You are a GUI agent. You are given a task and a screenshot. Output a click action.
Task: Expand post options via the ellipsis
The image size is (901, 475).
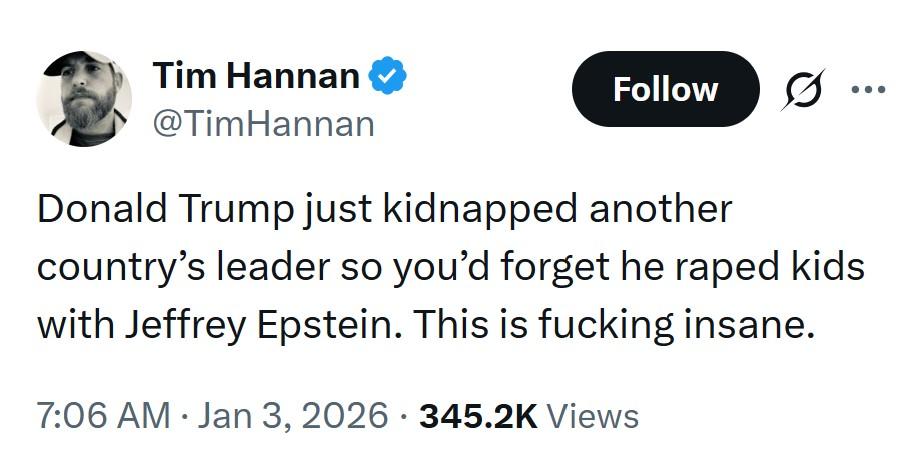(868, 89)
